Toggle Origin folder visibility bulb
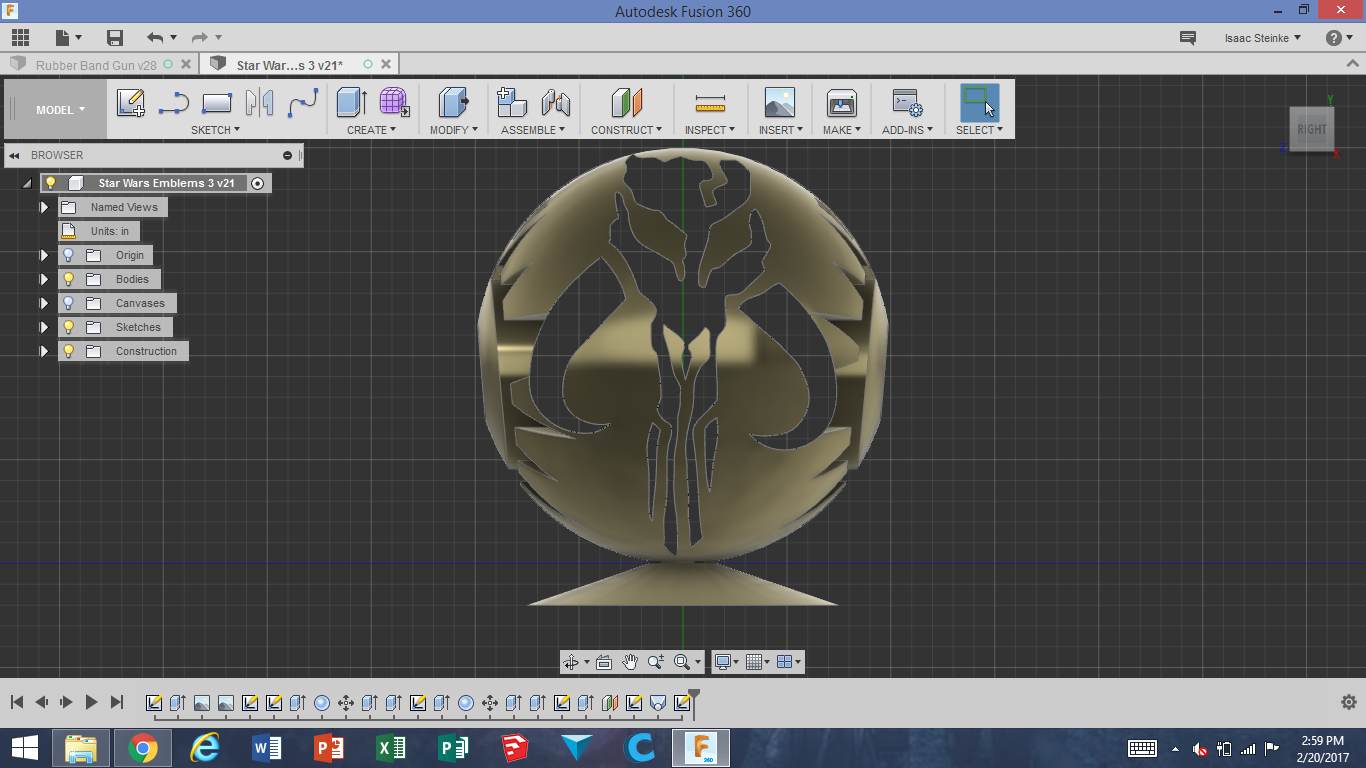1366x768 pixels. click(x=68, y=255)
